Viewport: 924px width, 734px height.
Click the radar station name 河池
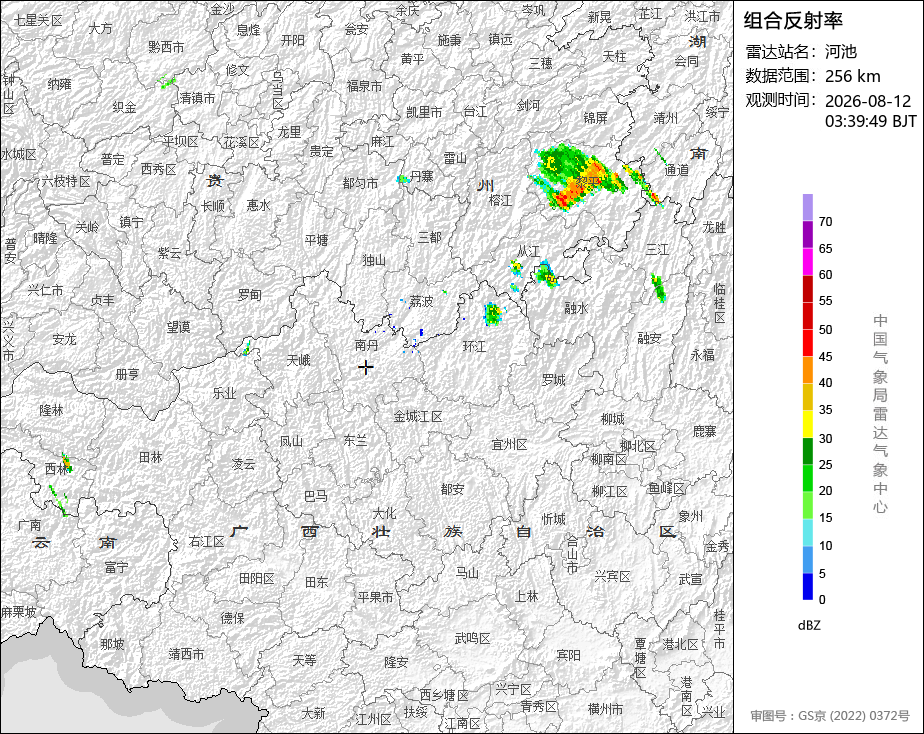(x=840, y=52)
